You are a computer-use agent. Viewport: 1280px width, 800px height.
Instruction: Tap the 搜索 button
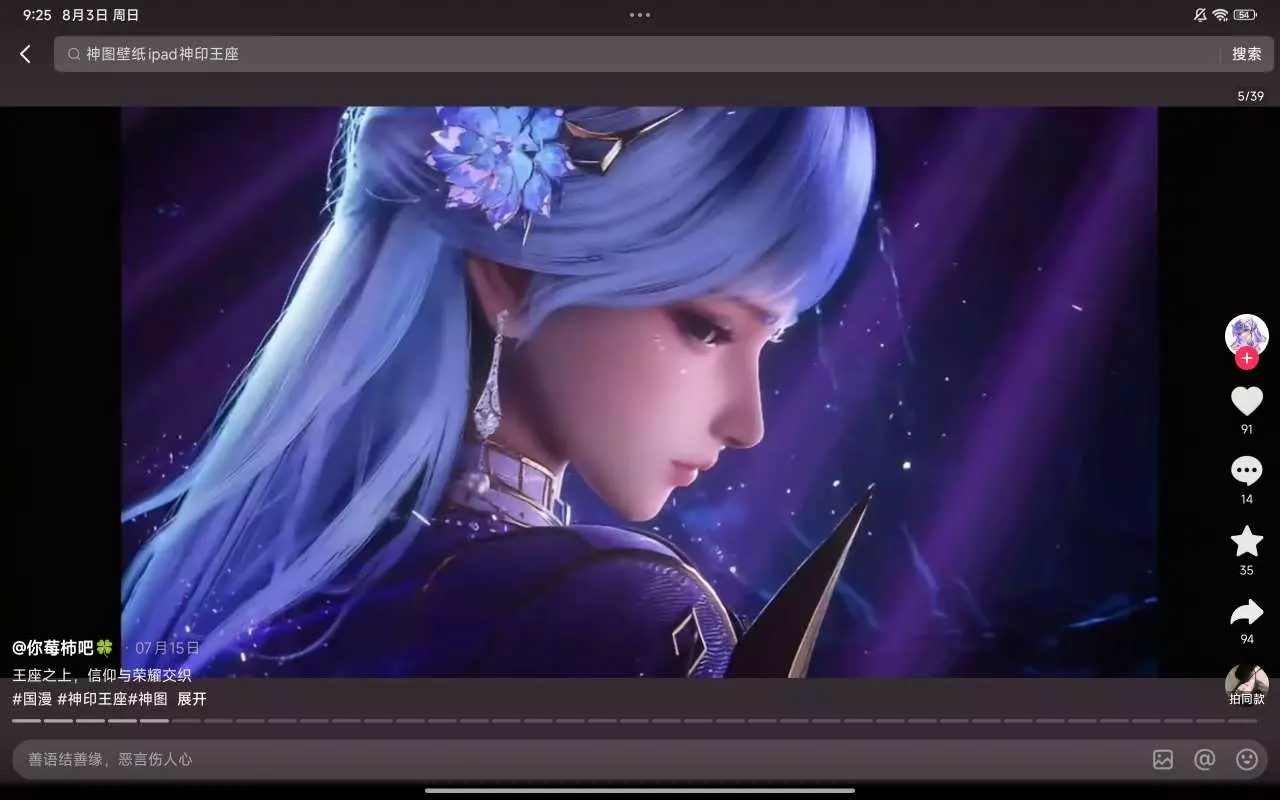pos(1247,54)
